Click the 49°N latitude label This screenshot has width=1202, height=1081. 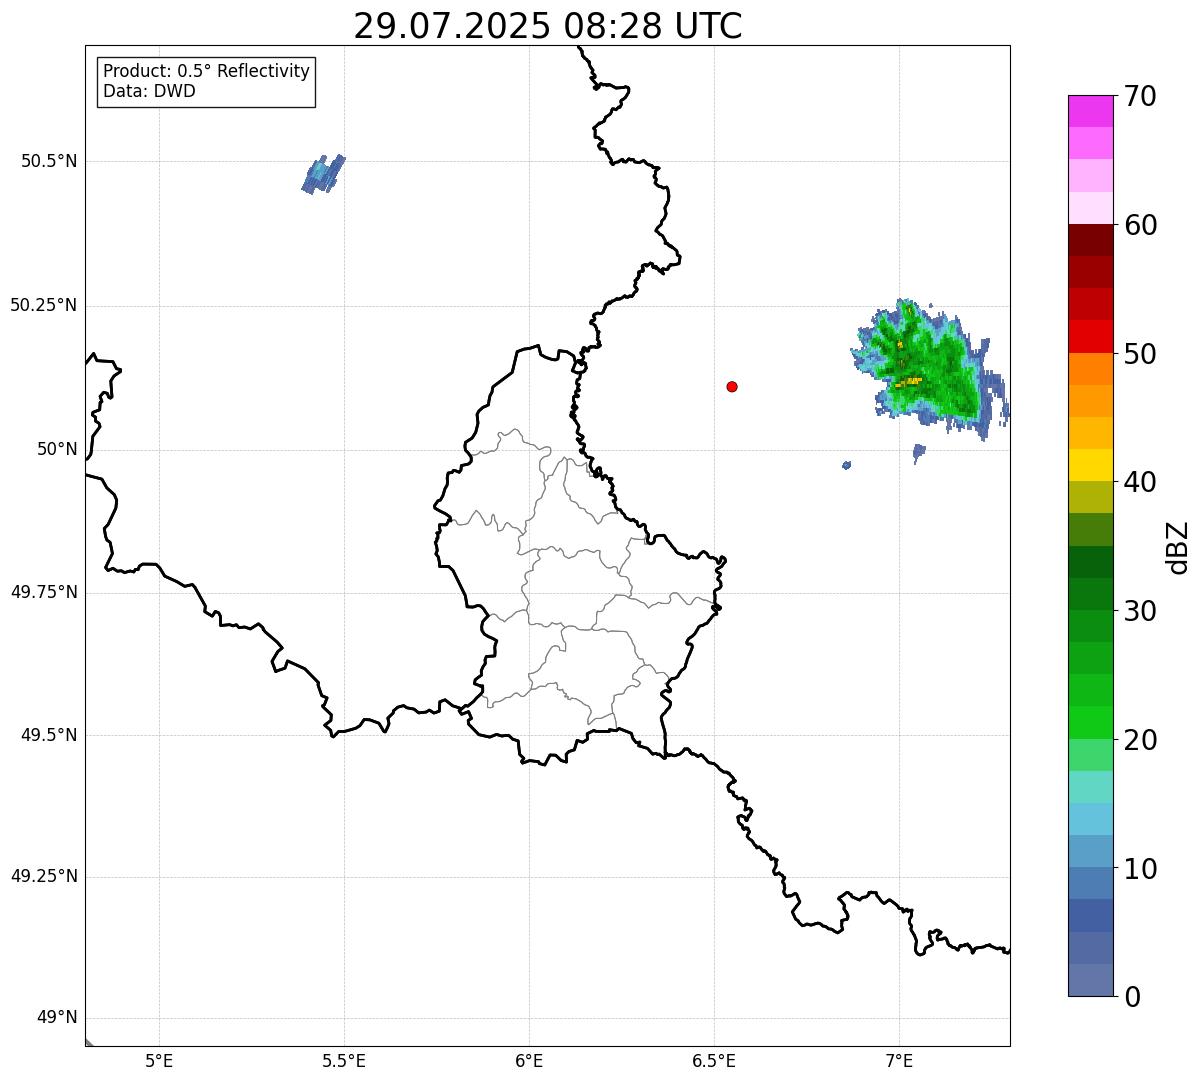click(x=57, y=1018)
